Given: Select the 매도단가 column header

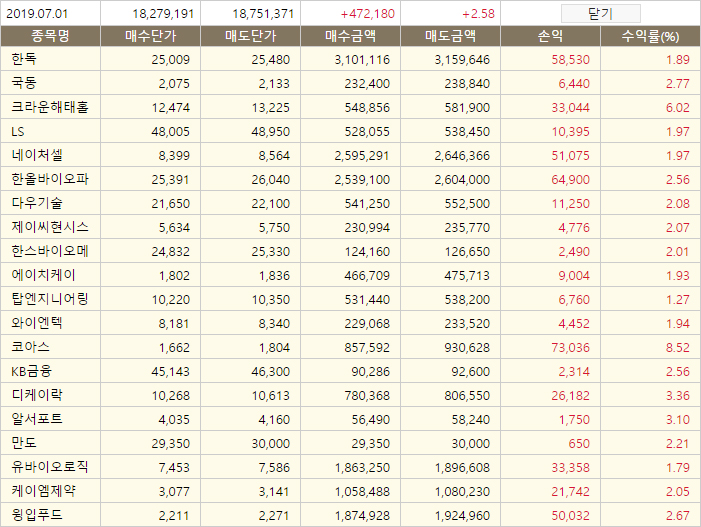Looking at the screenshot, I should click(x=250, y=36).
